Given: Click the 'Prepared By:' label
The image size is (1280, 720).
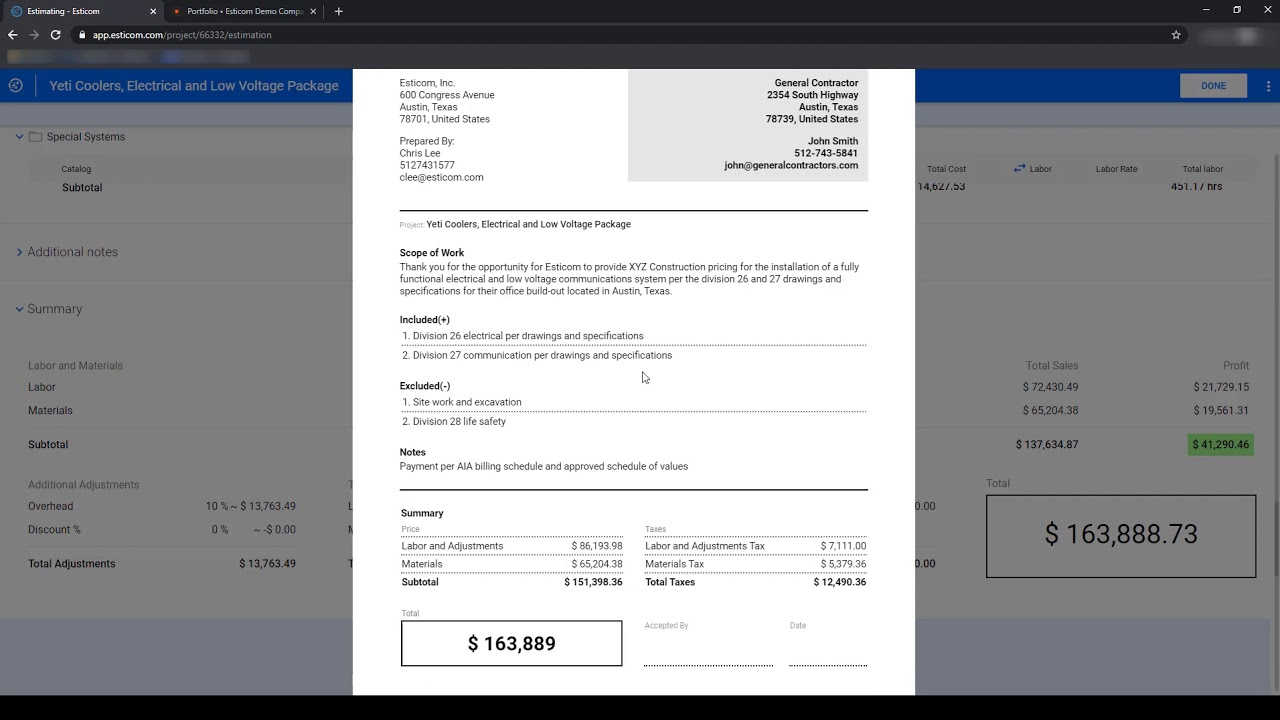Looking at the screenshot, I should pyautogui.click(x=427, y=142).
